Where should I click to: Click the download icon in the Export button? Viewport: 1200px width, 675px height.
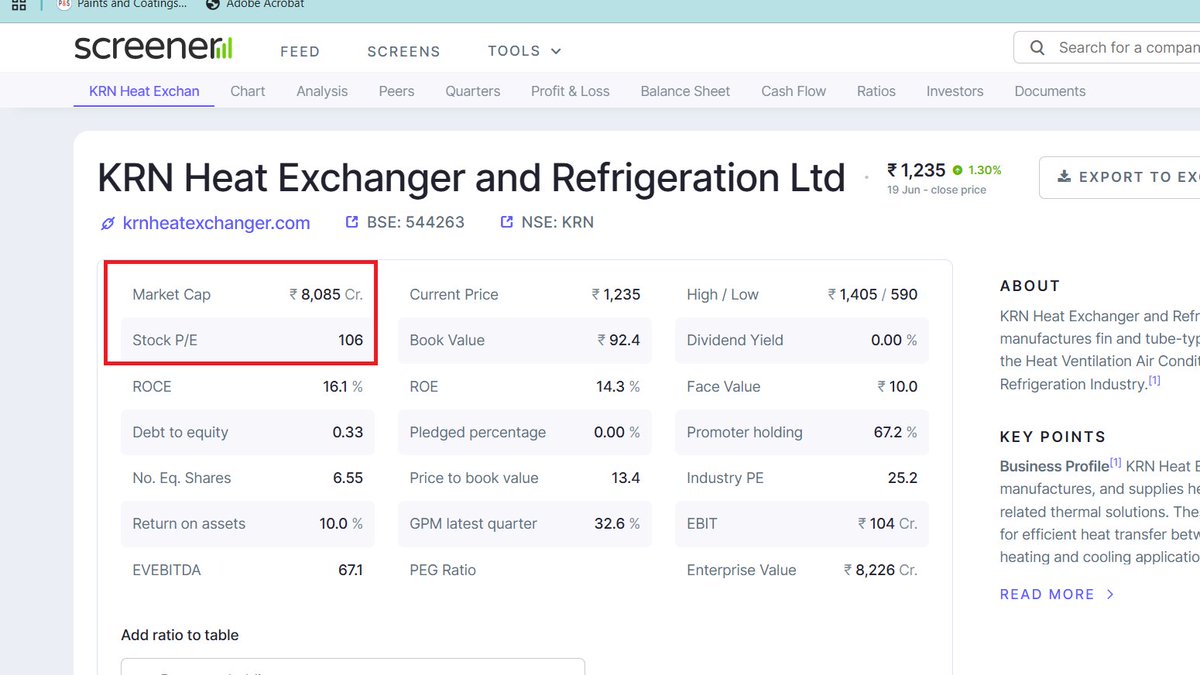click(x=1064, y=177)
